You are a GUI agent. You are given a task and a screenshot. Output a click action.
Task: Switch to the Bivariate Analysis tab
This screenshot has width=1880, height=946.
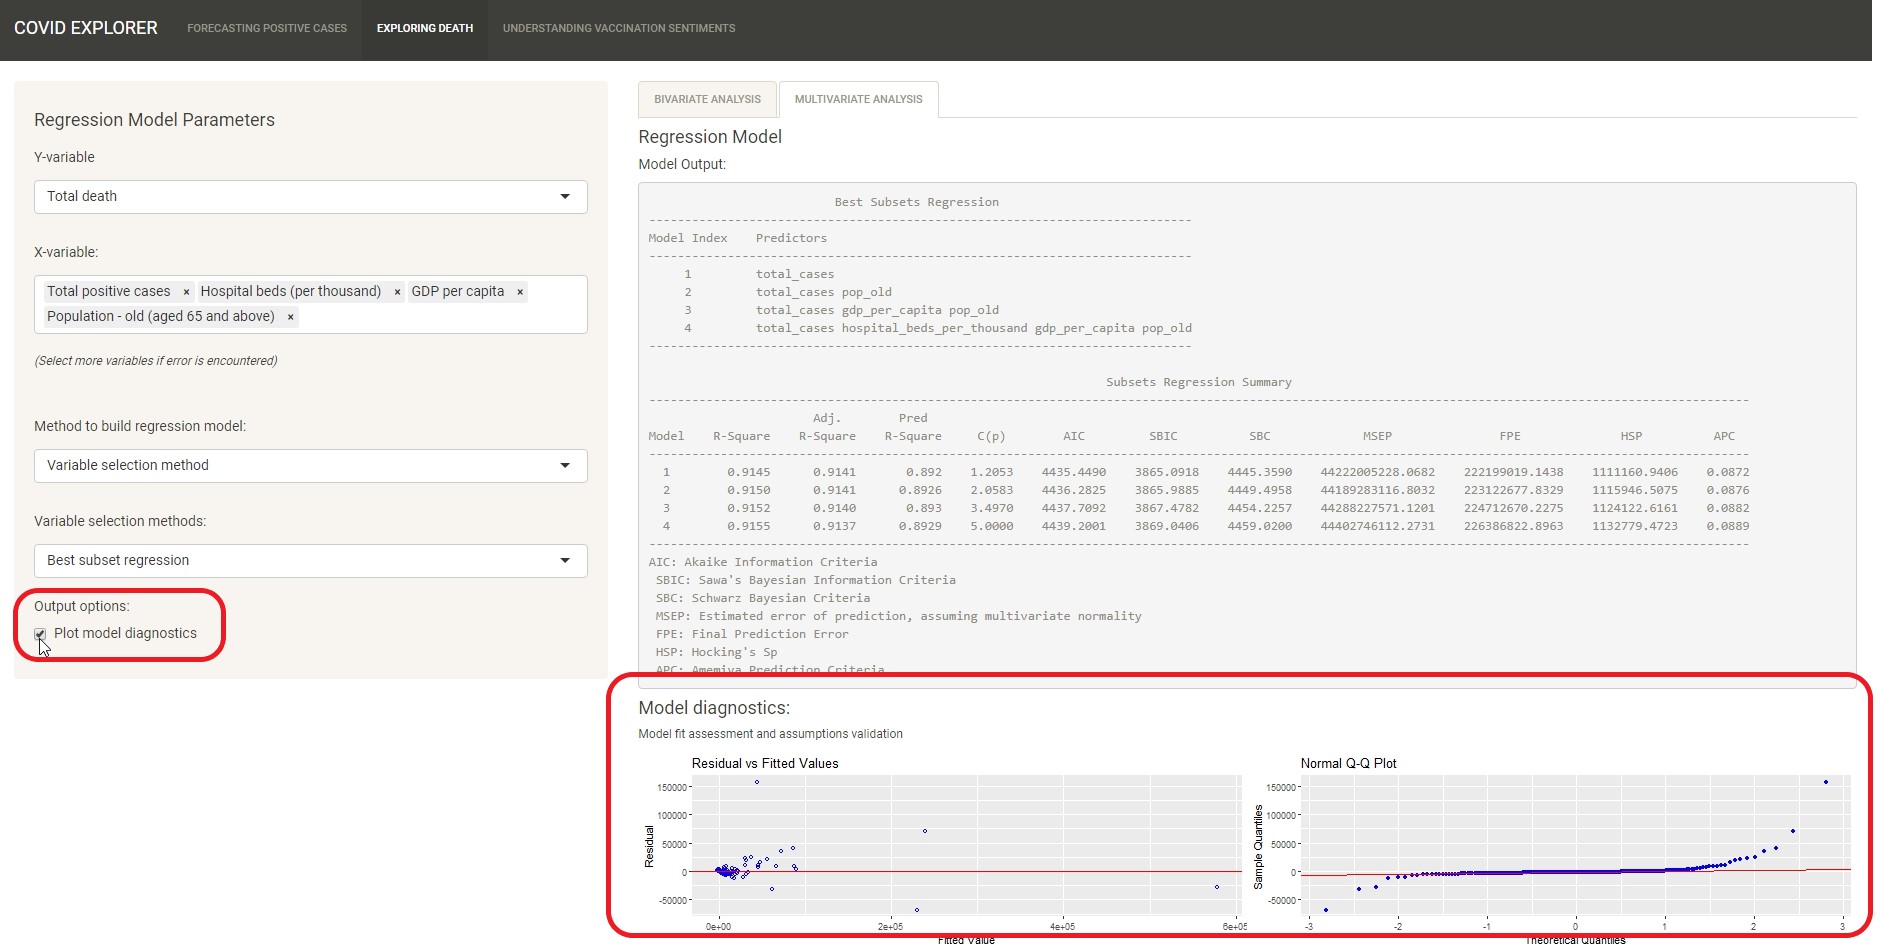tap(707, 99)
